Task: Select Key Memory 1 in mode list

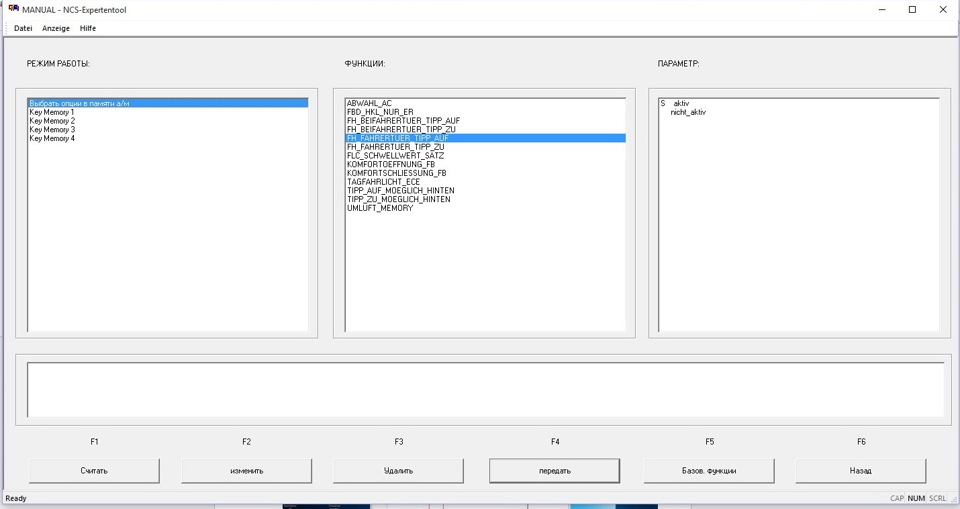Action: coord(168,112)
